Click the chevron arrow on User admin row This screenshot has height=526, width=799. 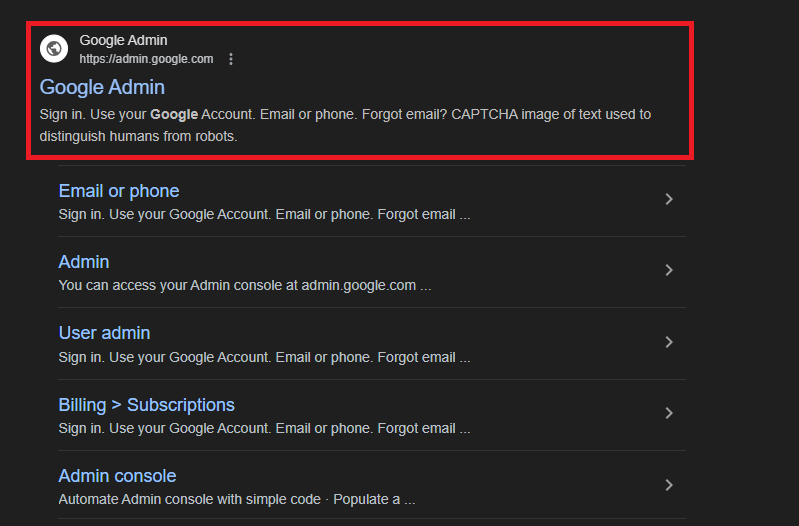click(669, 342)
